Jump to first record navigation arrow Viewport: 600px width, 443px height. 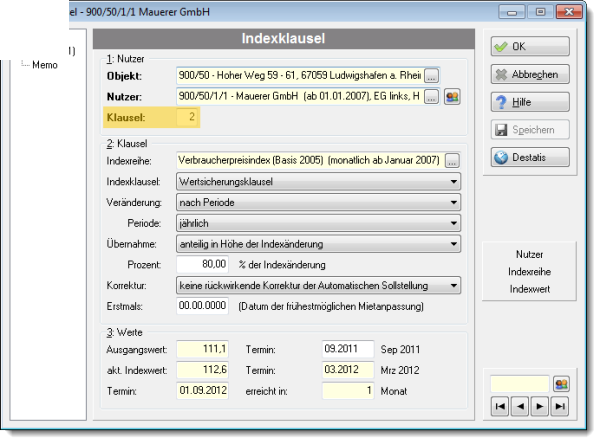click(x=500, y=406)
